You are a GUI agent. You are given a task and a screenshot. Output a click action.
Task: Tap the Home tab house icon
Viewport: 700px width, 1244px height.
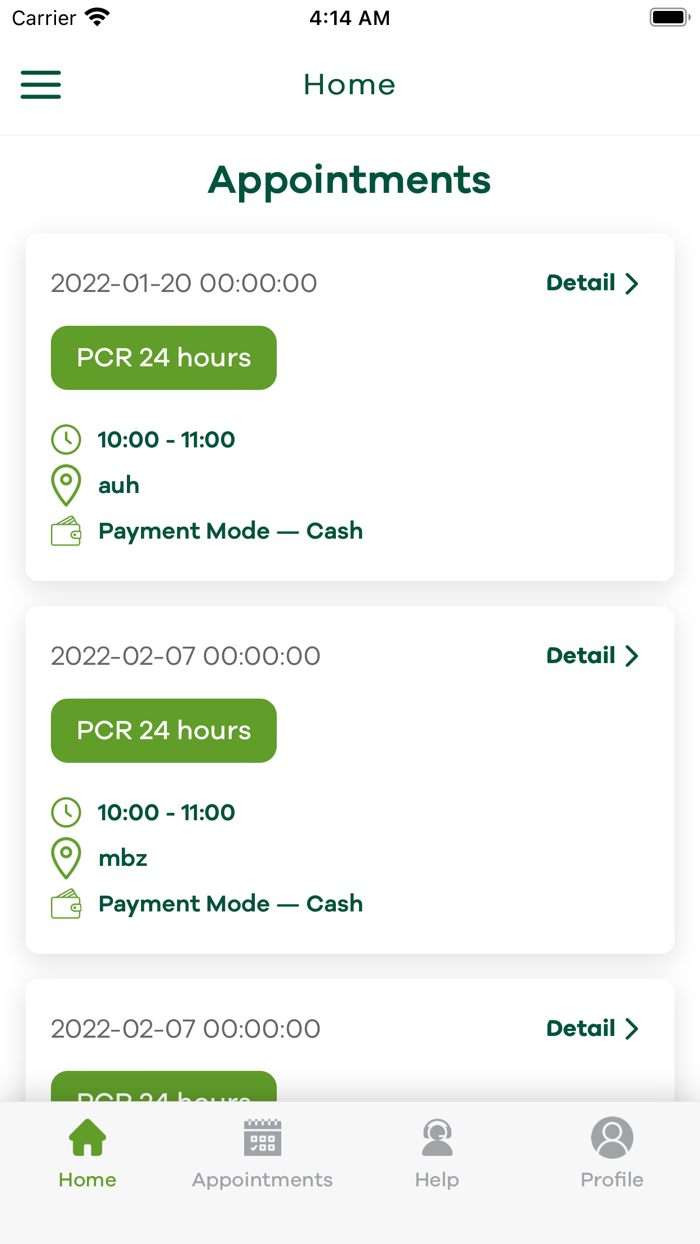(x=87, y=1138)
